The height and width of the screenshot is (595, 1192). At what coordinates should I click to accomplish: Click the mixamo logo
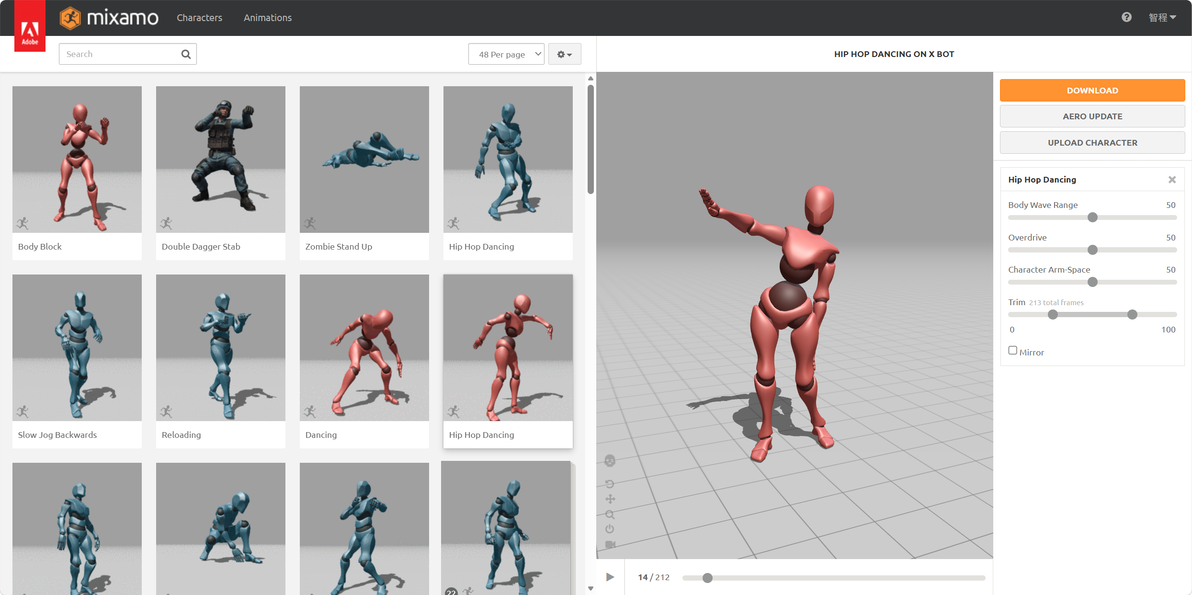tap(109, 17)
